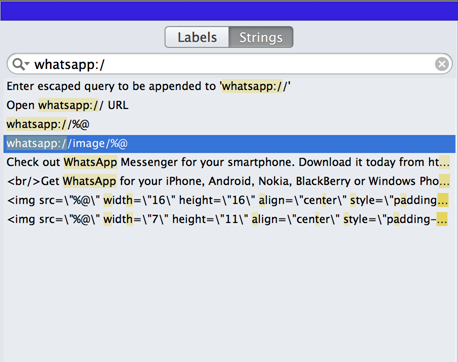Click the ellipsis ending the height 16 img row
The image size is (458, 362).
(443, 200)
